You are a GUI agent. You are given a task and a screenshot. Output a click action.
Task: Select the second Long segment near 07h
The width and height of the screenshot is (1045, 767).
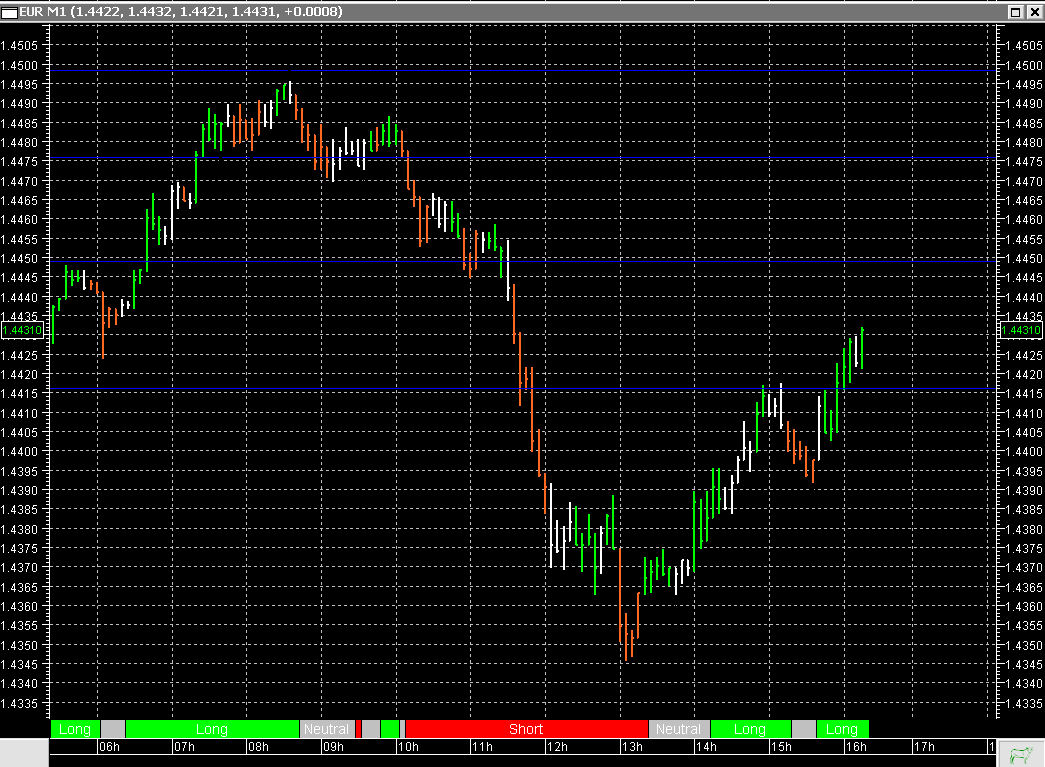click(213, 729)
